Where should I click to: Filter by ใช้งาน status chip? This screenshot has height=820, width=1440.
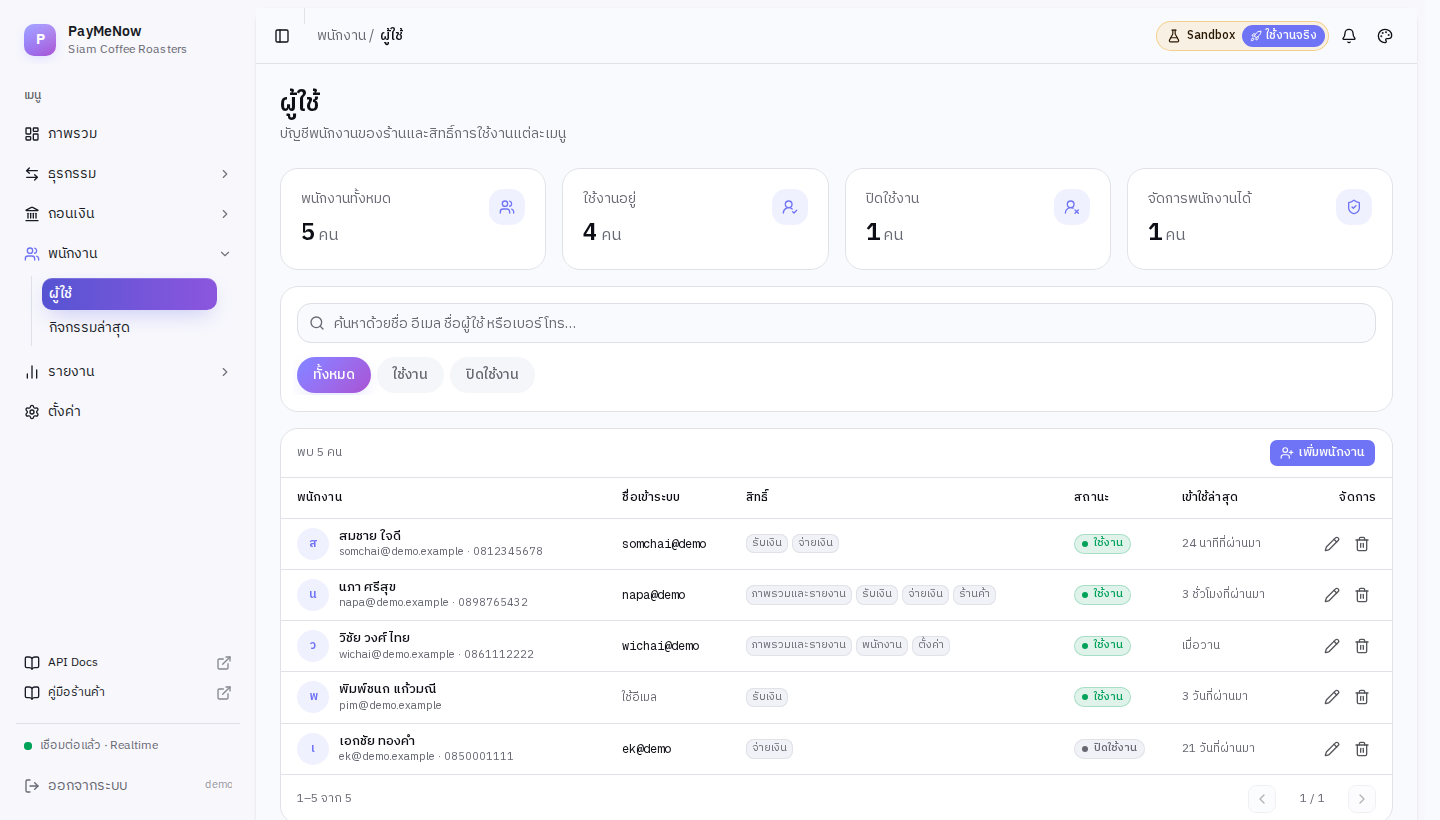410,375
